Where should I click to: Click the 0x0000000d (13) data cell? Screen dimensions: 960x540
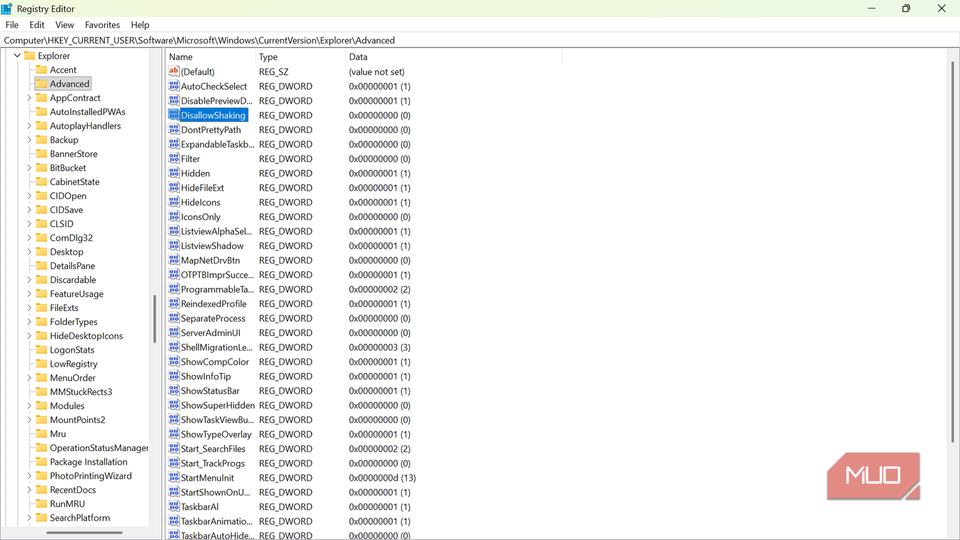click(x=382, y=478)
